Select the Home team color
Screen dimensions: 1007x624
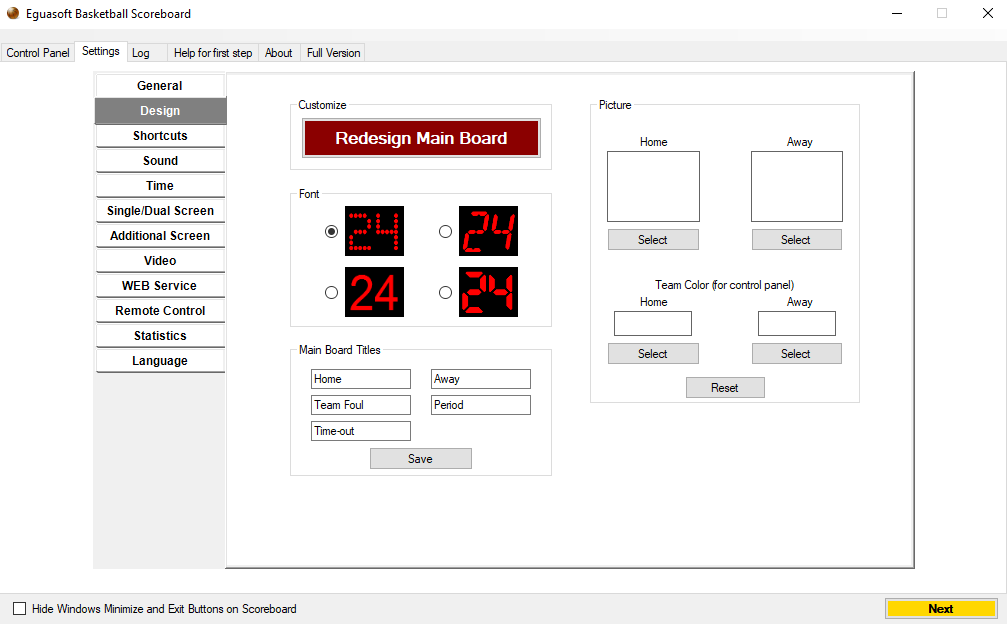(x=653, y=354)
